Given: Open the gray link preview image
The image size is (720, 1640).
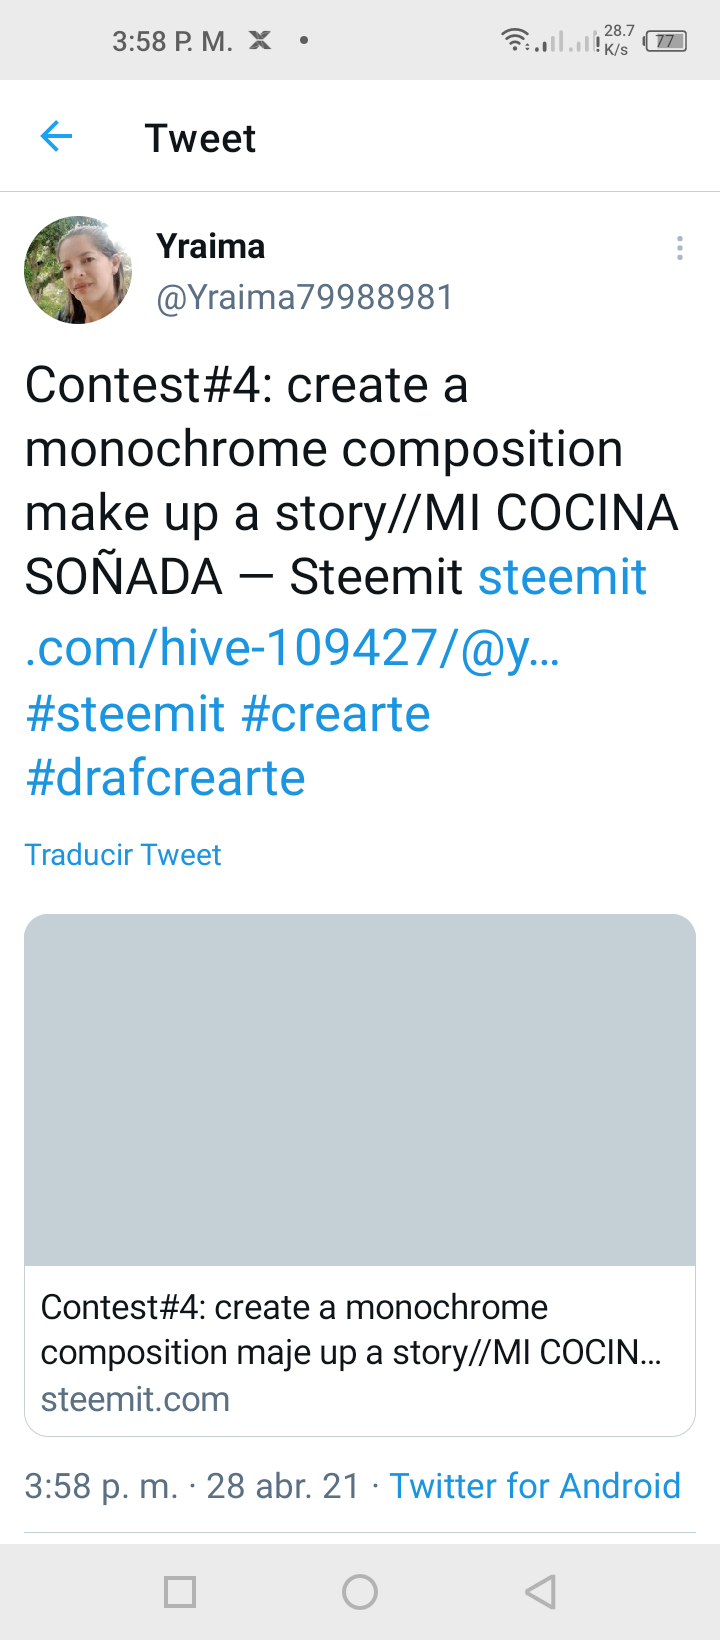Looking at the screenshot, I should click(360, 1090).
